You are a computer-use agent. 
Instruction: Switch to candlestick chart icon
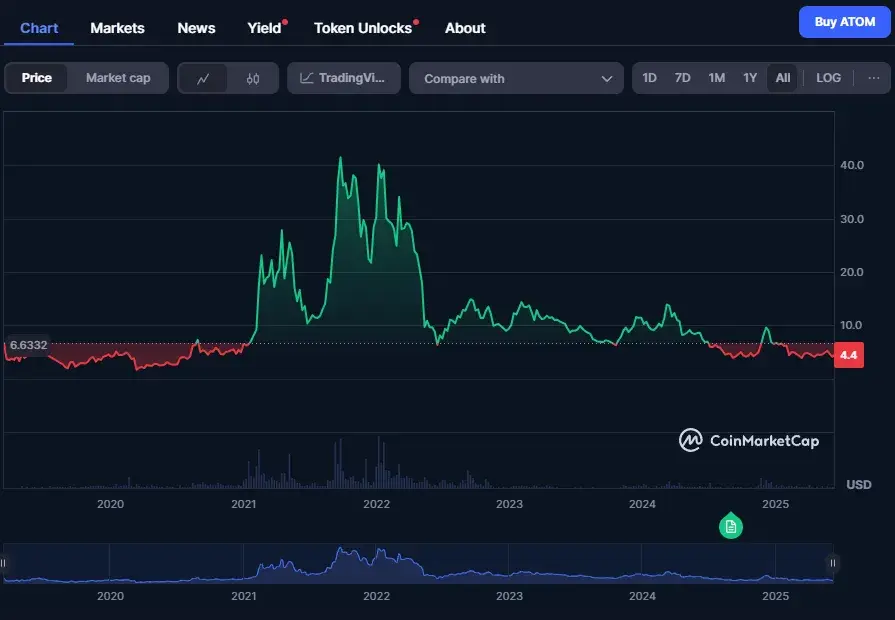click(x=253, y=78)
